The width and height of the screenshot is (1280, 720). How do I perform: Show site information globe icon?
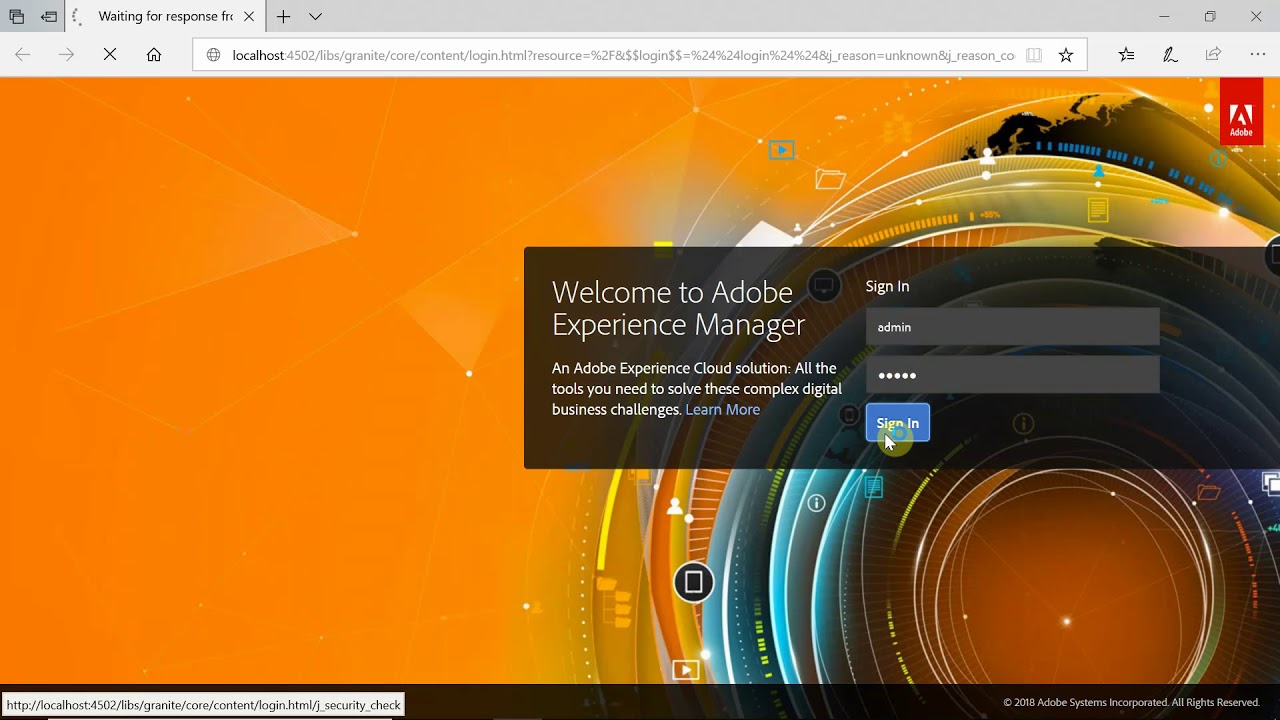click(x=213, y=55)
